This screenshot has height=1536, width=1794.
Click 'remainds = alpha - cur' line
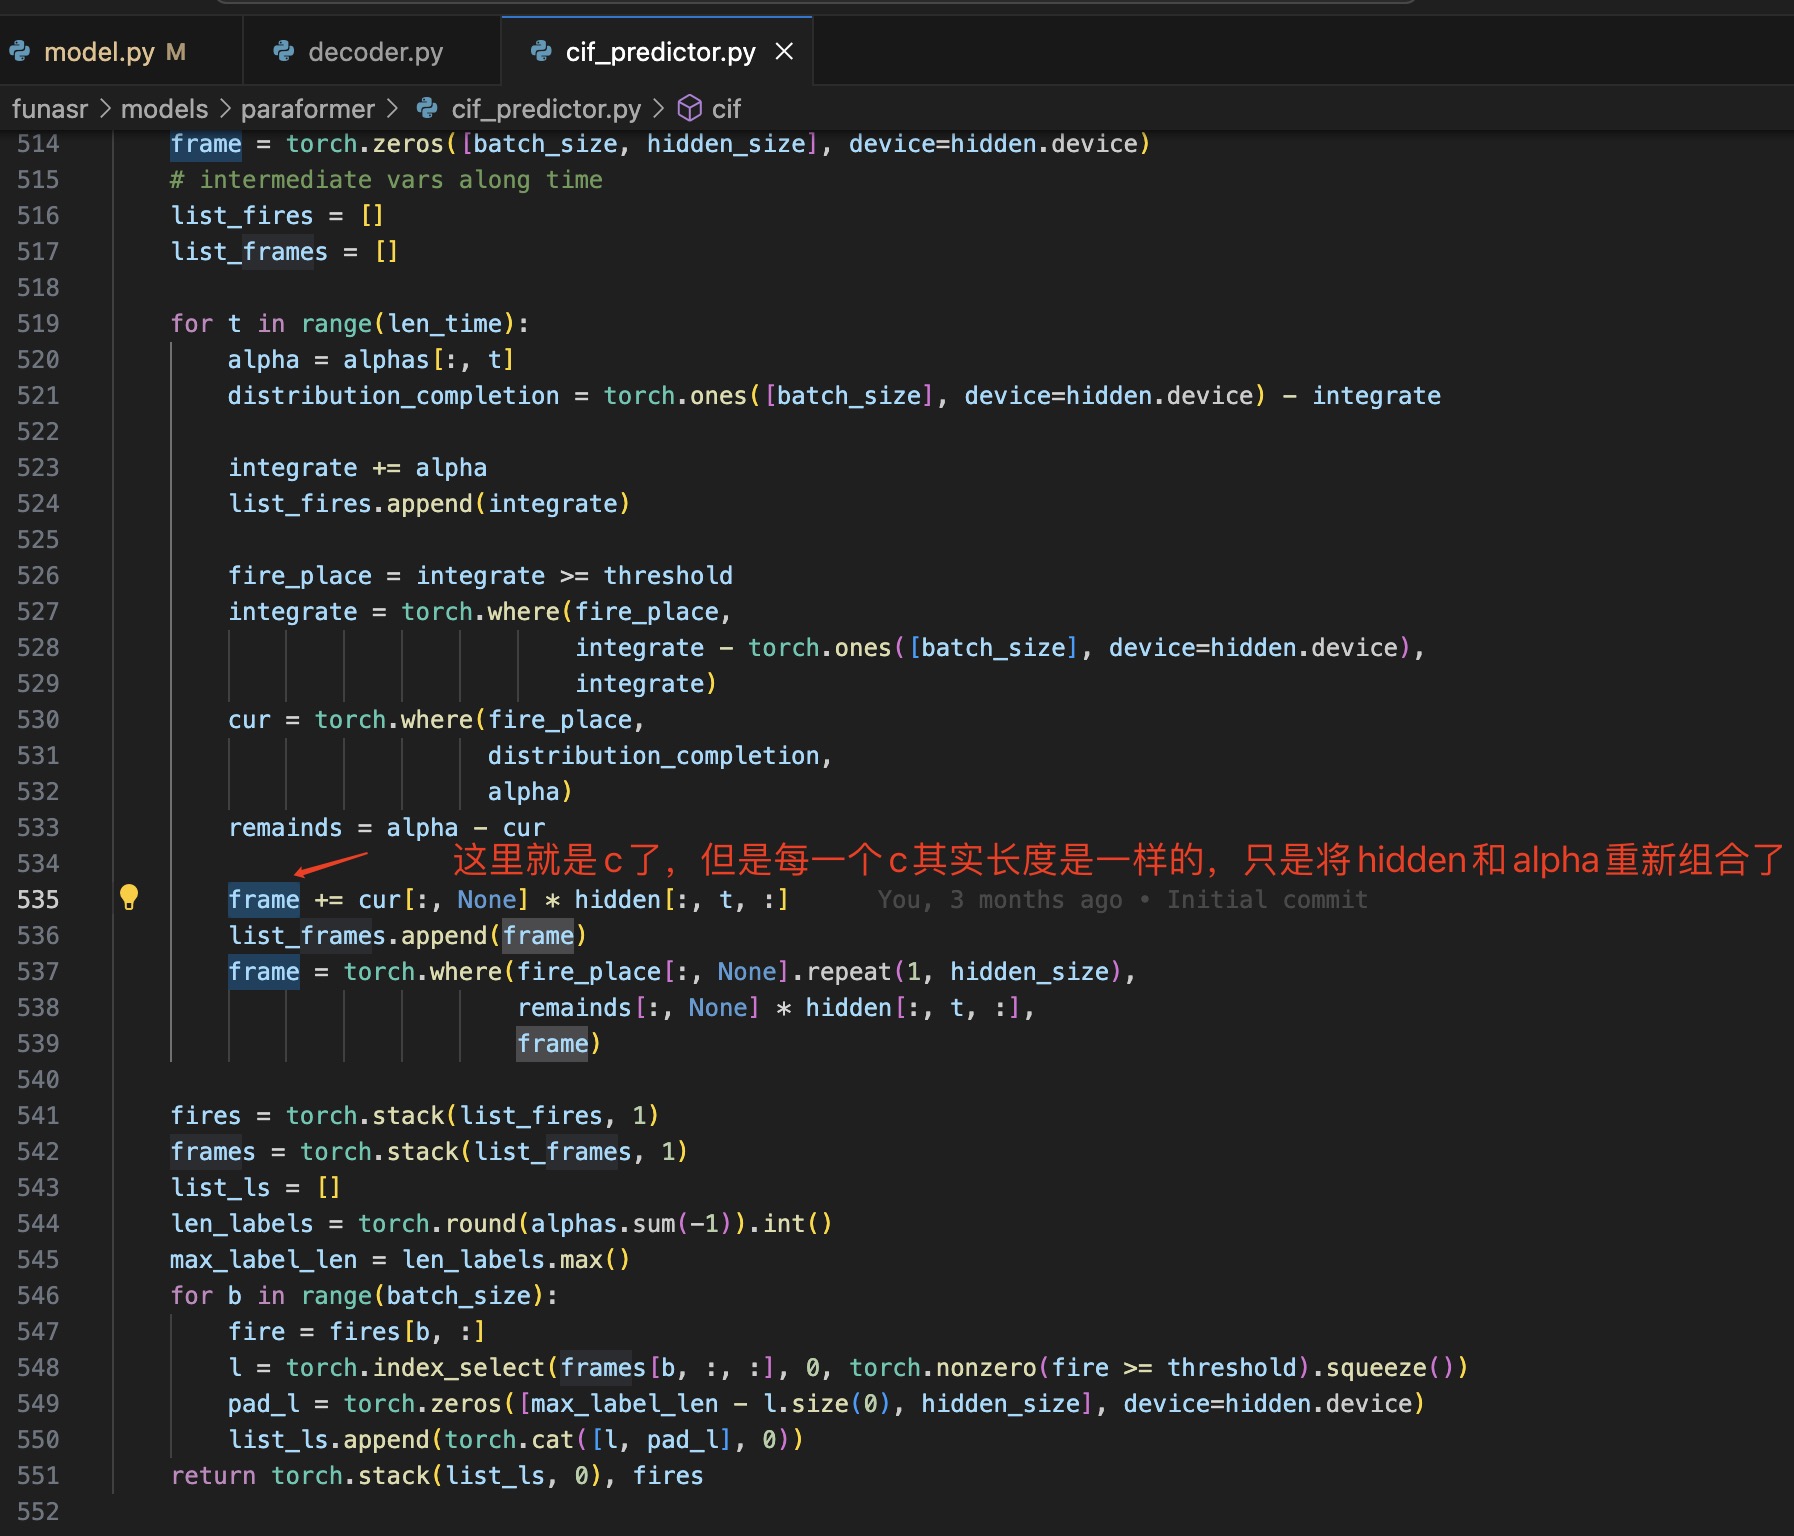(387, 828)
